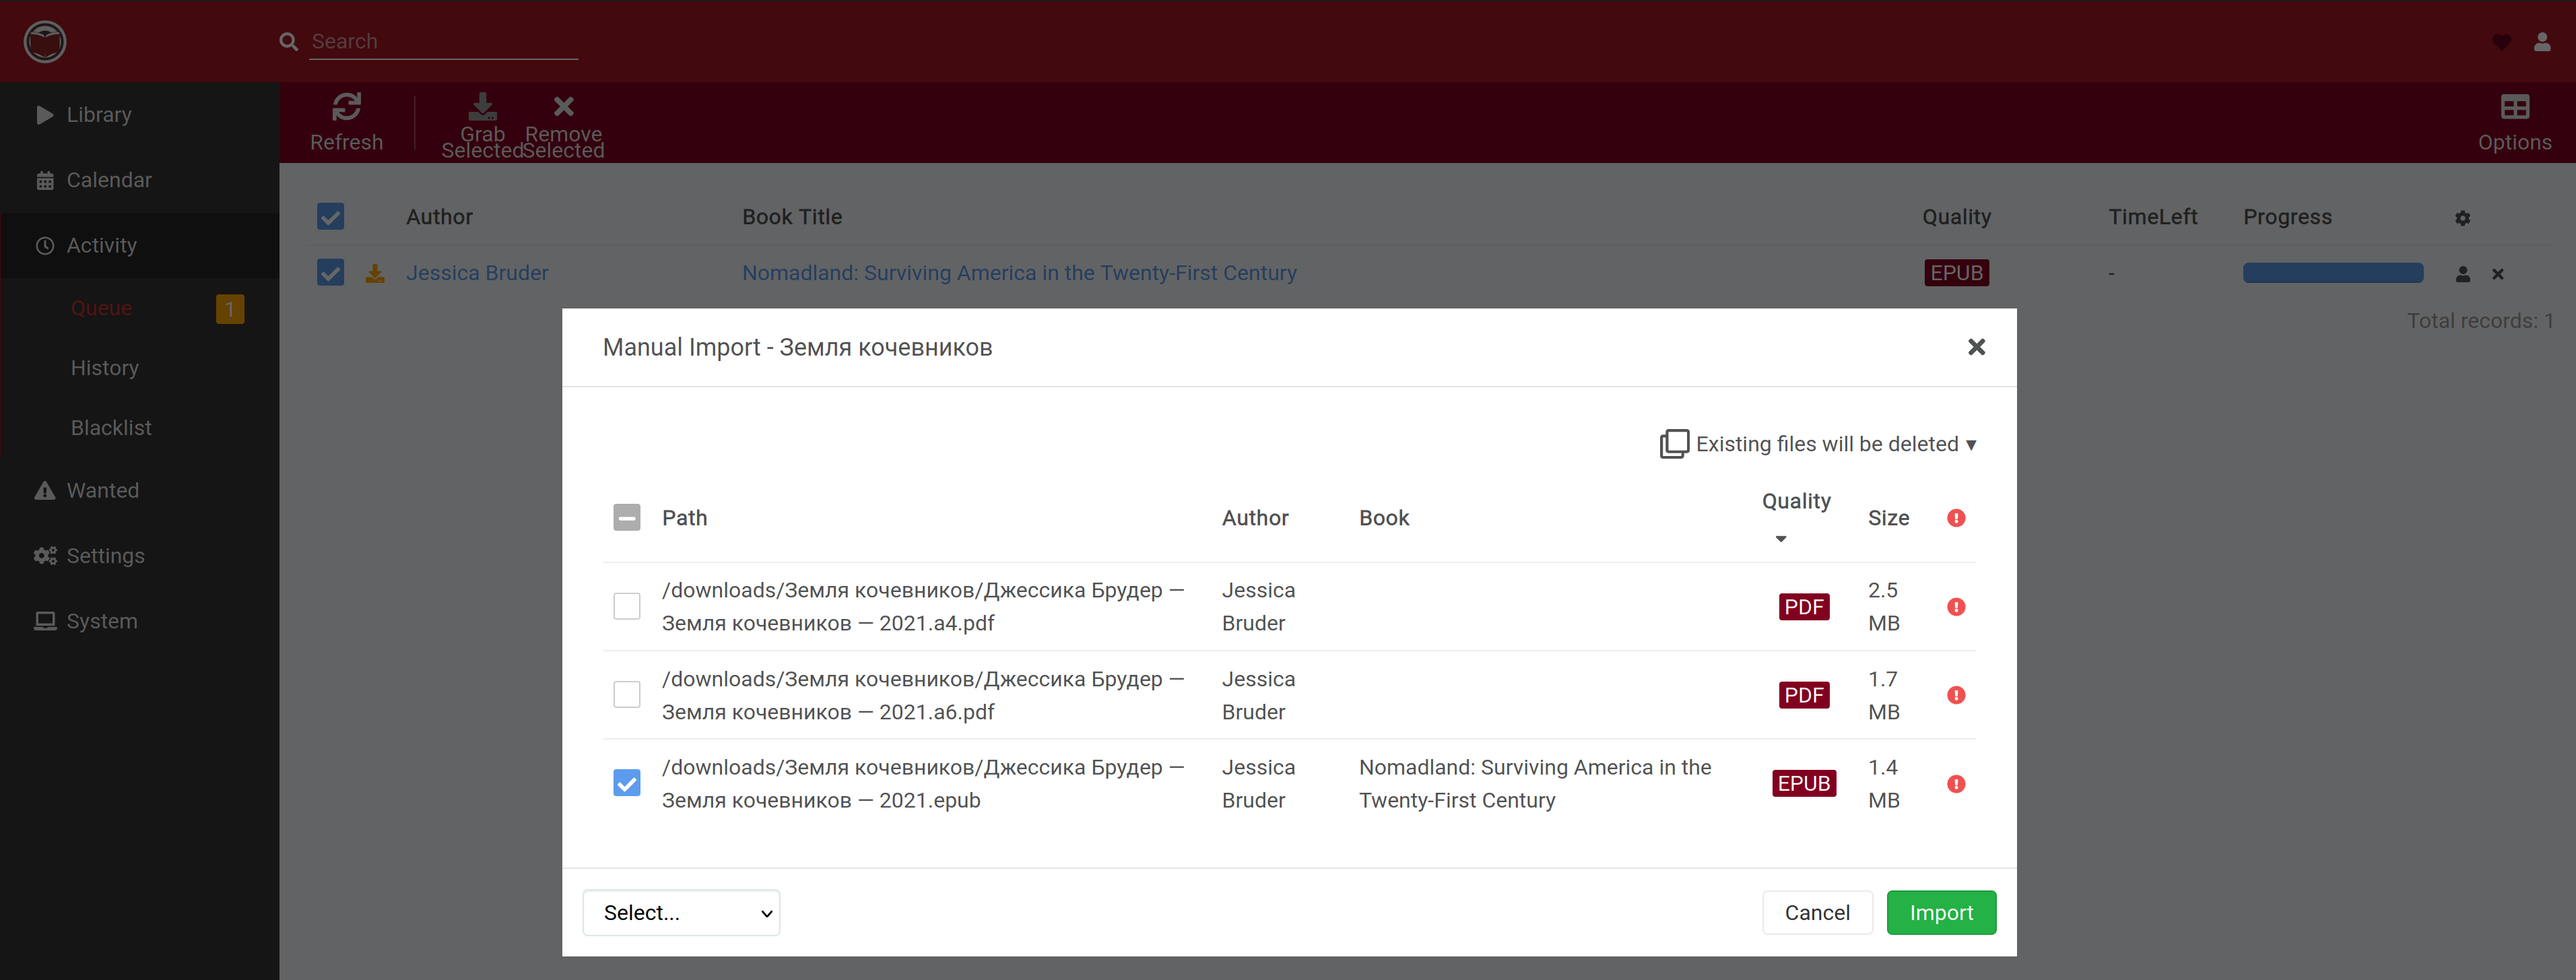This screenshot has height=980, width=2576.
Task: Toggle the select-all checkbox in the Path header
Action: pos(627,518)
